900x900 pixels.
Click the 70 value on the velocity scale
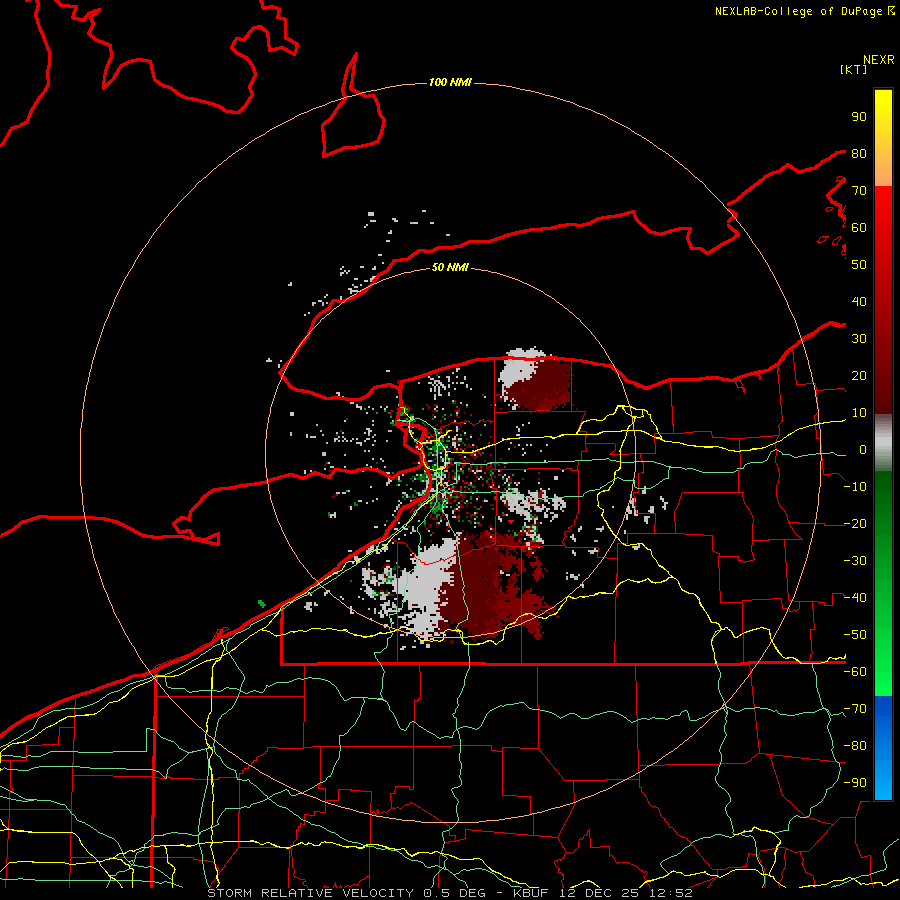coord(859,191)
